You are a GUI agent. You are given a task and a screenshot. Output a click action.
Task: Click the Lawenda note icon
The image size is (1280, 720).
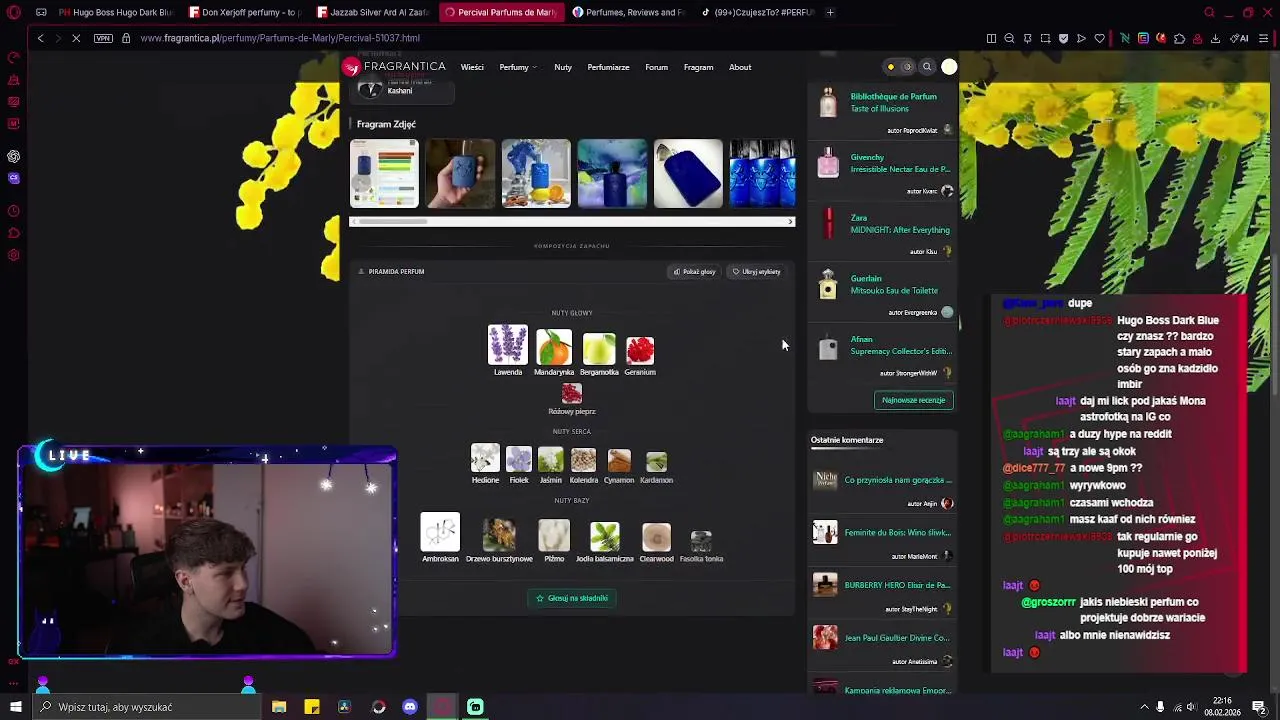pyautogui.click(x=507, y=345)
